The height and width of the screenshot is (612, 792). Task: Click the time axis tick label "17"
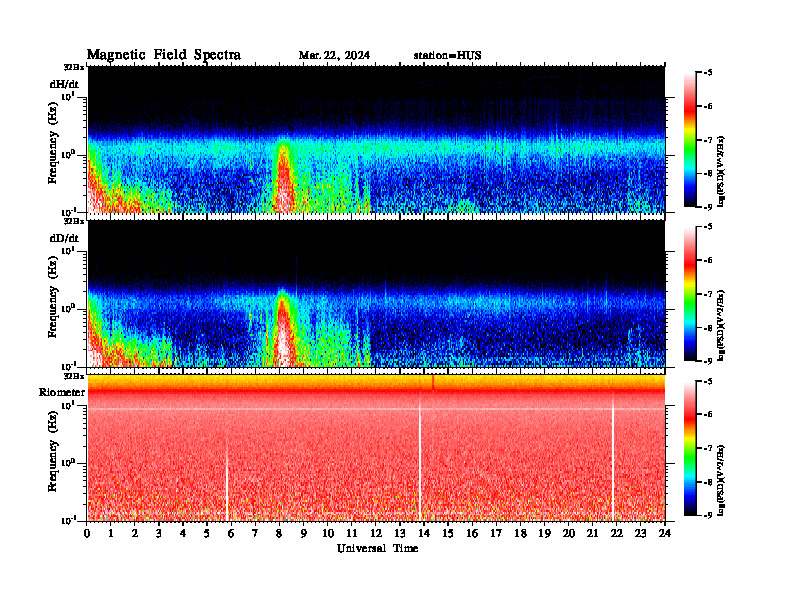[x=496, y=533]
